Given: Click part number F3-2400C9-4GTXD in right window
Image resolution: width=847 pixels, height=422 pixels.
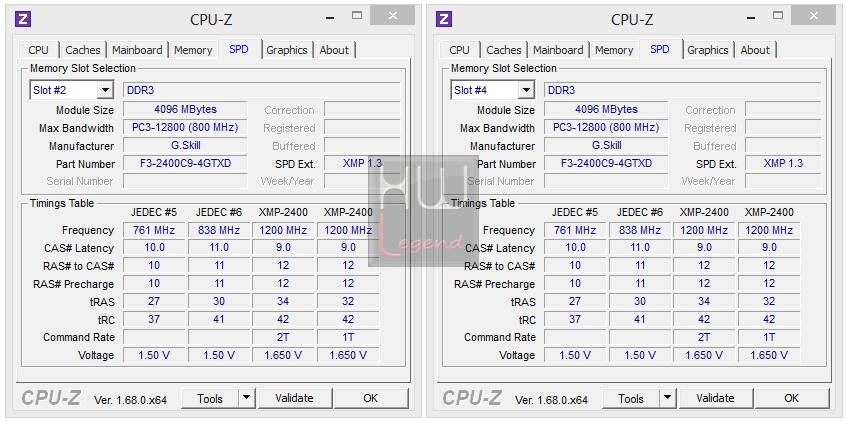Looking at the screenshot, I should pyautogui.click(x=606, y=163).
